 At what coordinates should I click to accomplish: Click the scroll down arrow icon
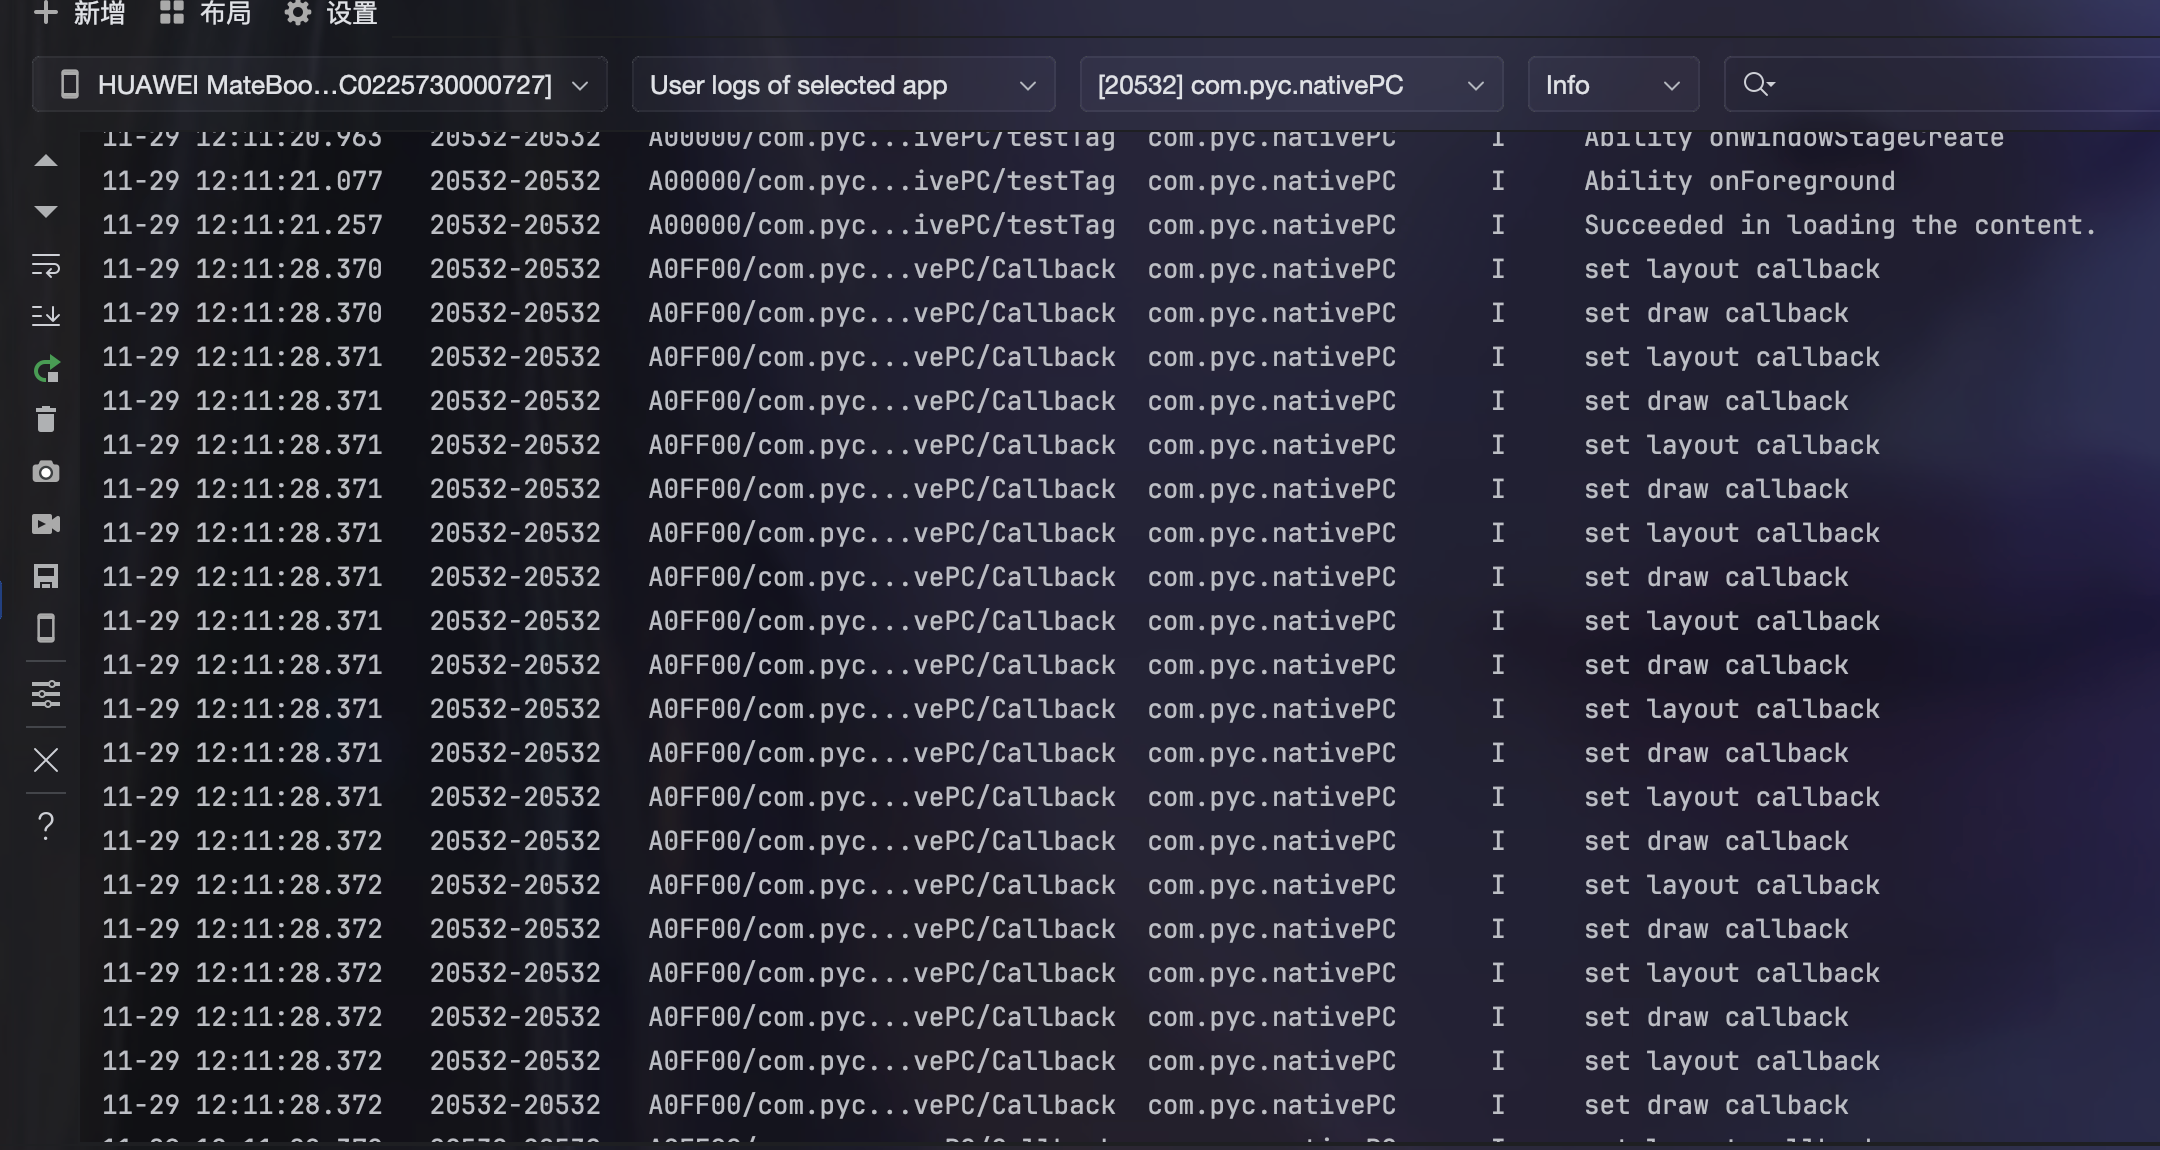(46, 211)
